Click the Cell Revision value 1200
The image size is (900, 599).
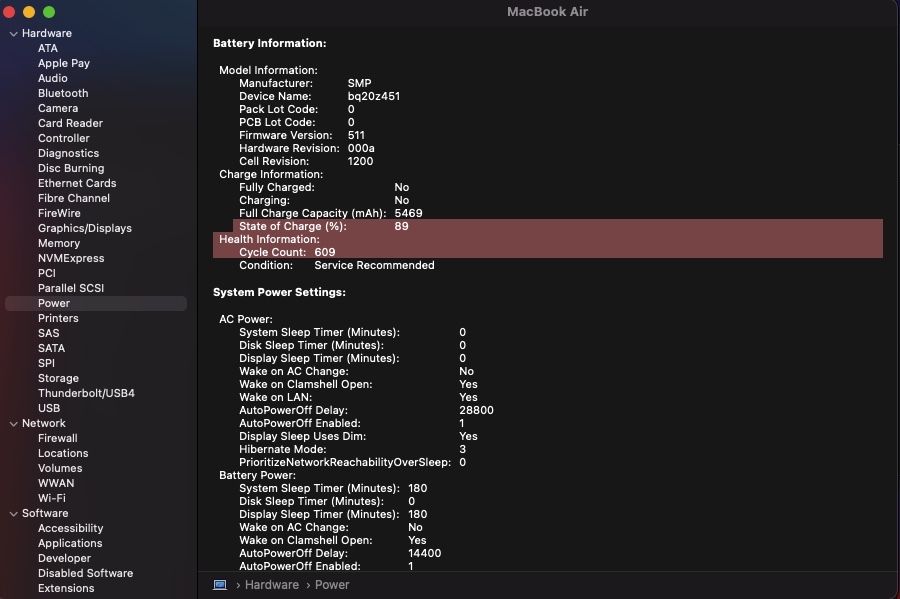tap(360, 161)
